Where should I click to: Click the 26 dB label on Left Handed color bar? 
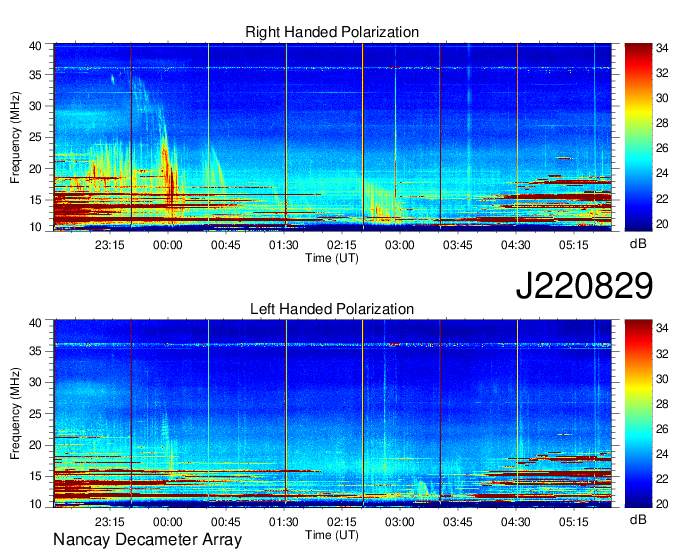pos(662,429)
